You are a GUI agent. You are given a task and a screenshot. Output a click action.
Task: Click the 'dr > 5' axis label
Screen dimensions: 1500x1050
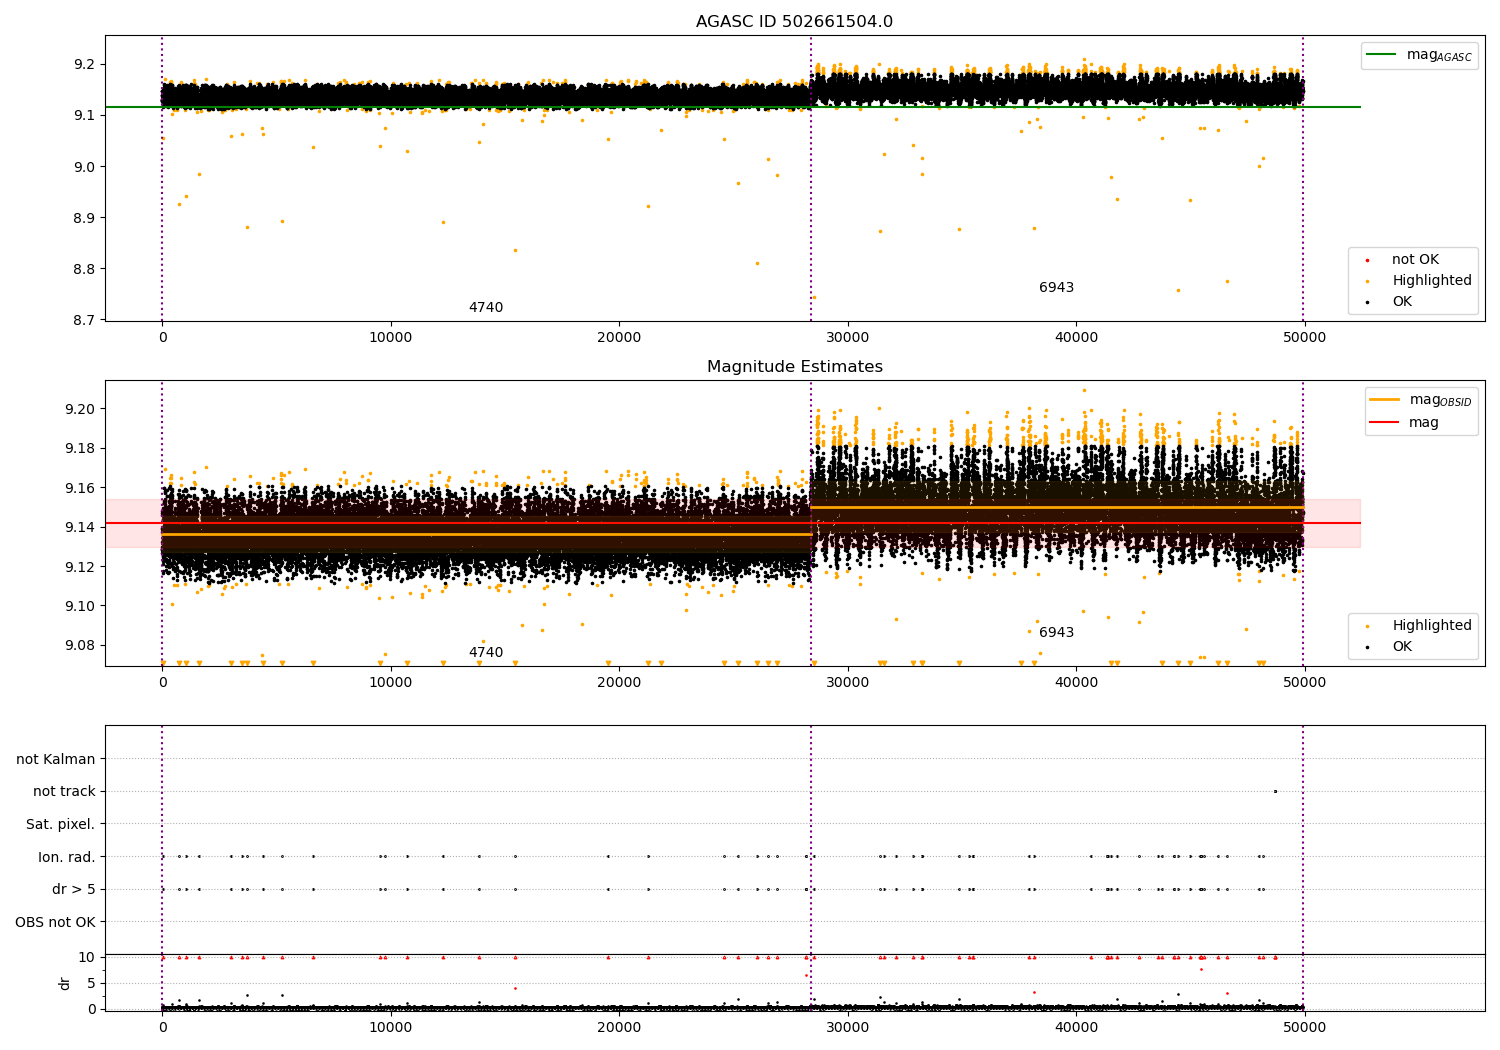[74, 890]
